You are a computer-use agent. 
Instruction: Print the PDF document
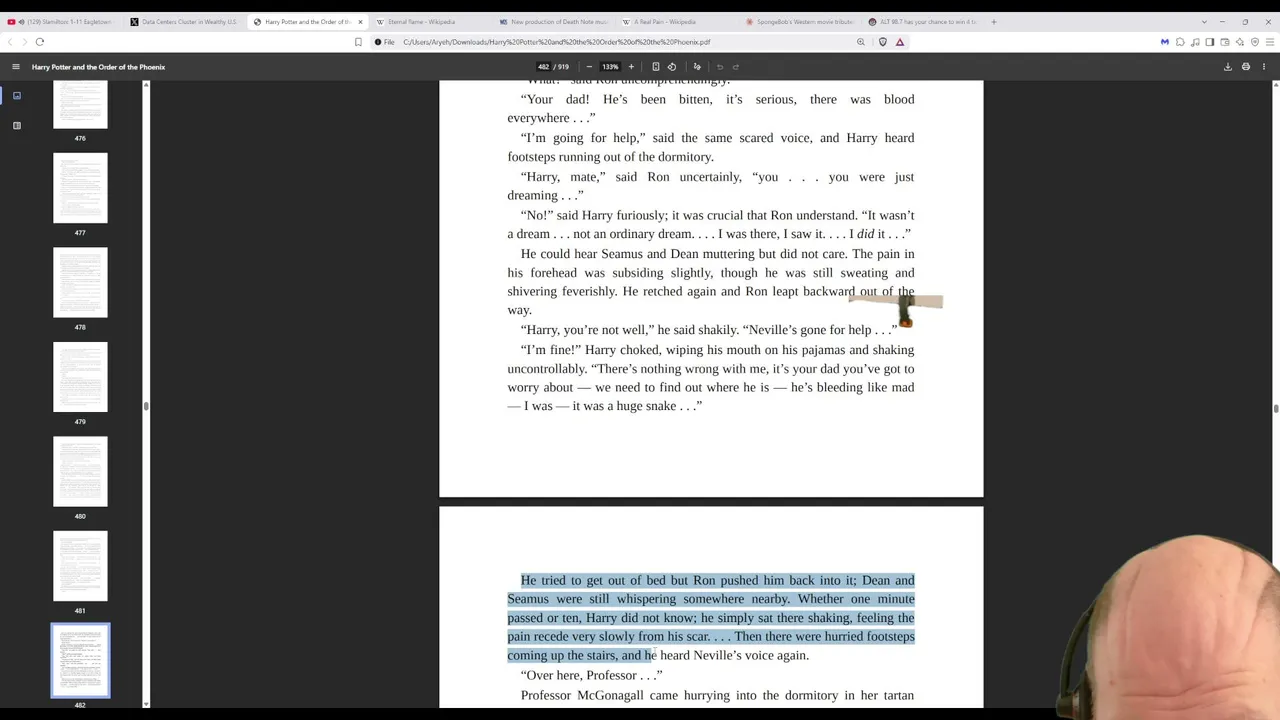1246,67
